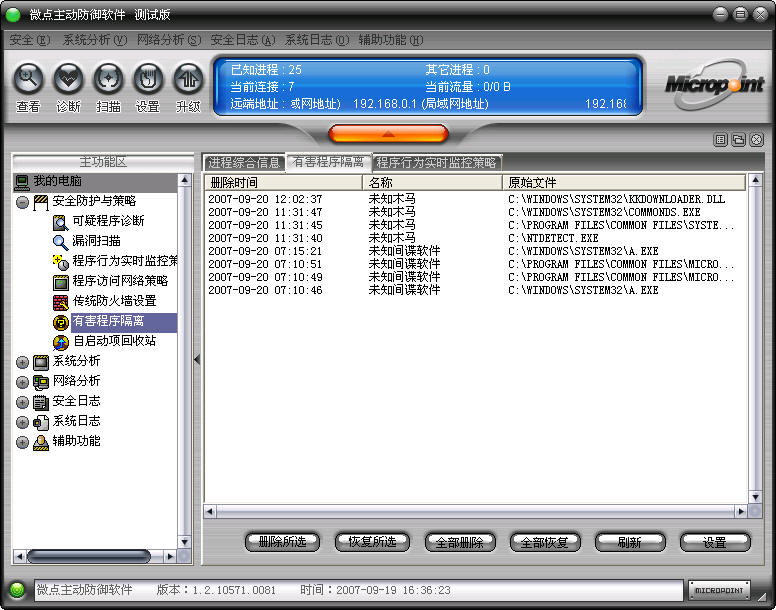Screen dimensions: 776x610
Task: Open the 自启动项回收站 icon
Action: [60, 342]
